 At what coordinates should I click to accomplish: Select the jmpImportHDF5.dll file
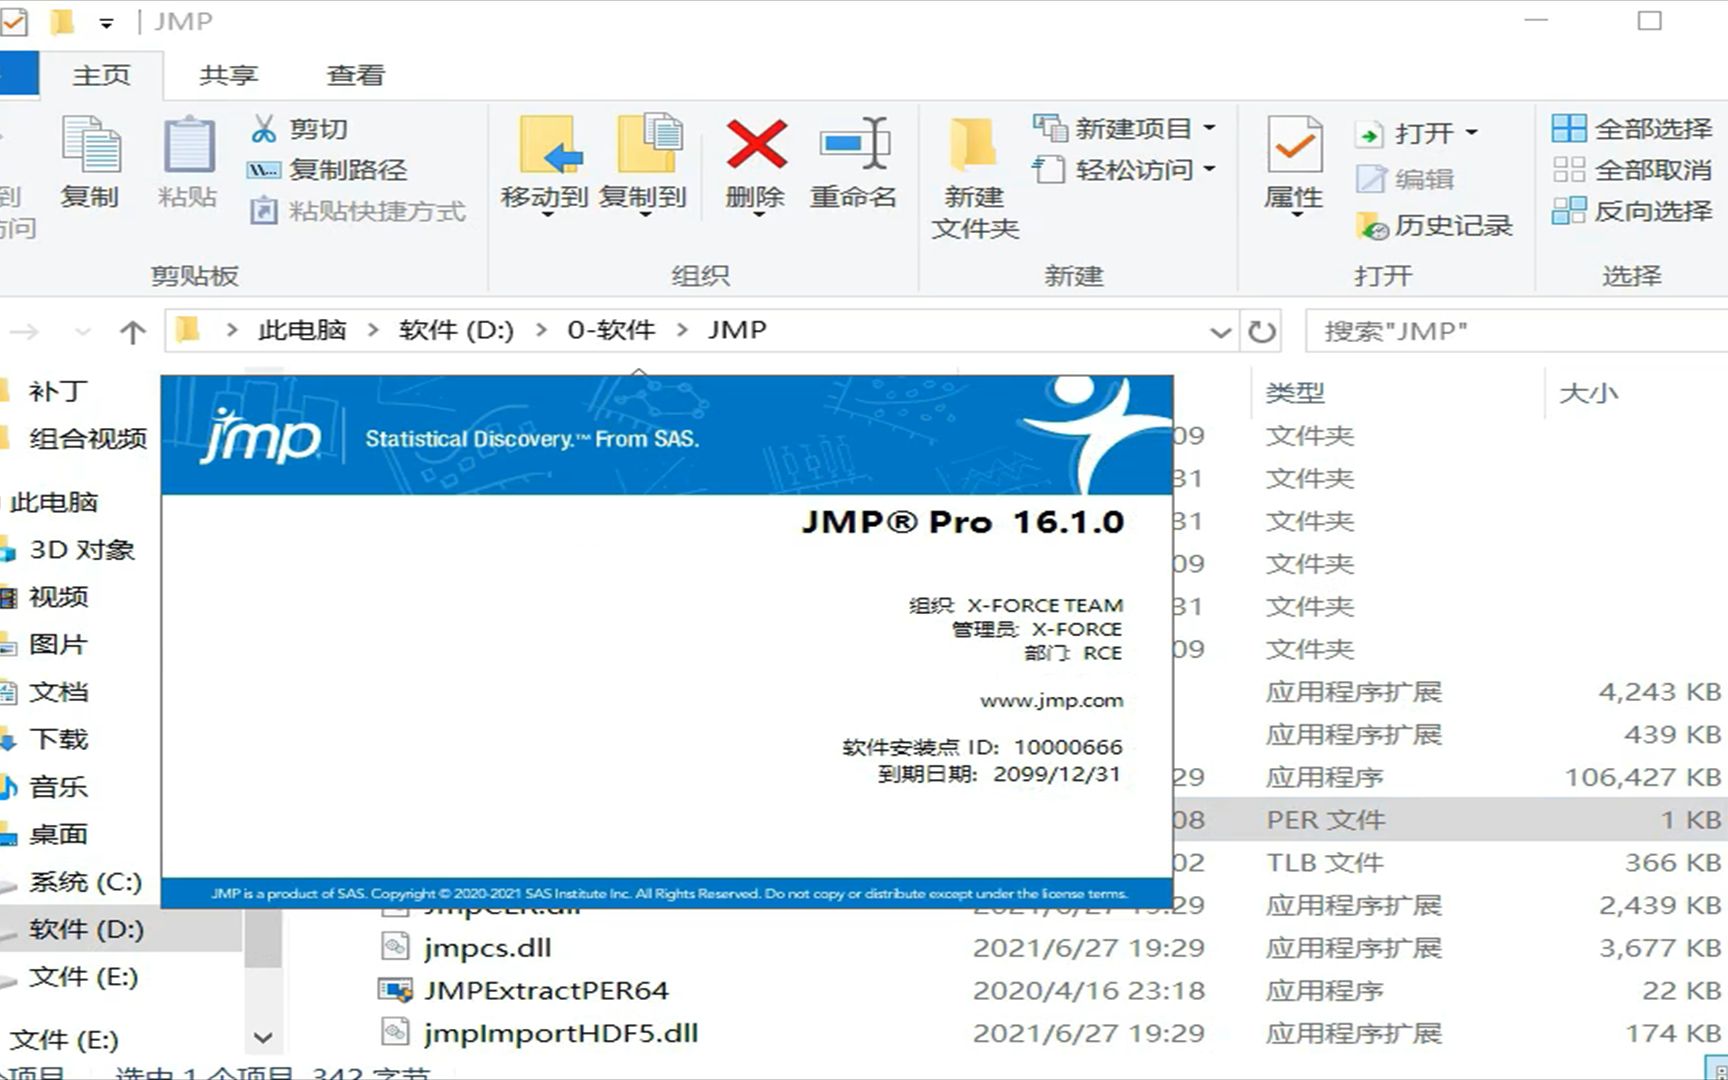point(560,1033)
